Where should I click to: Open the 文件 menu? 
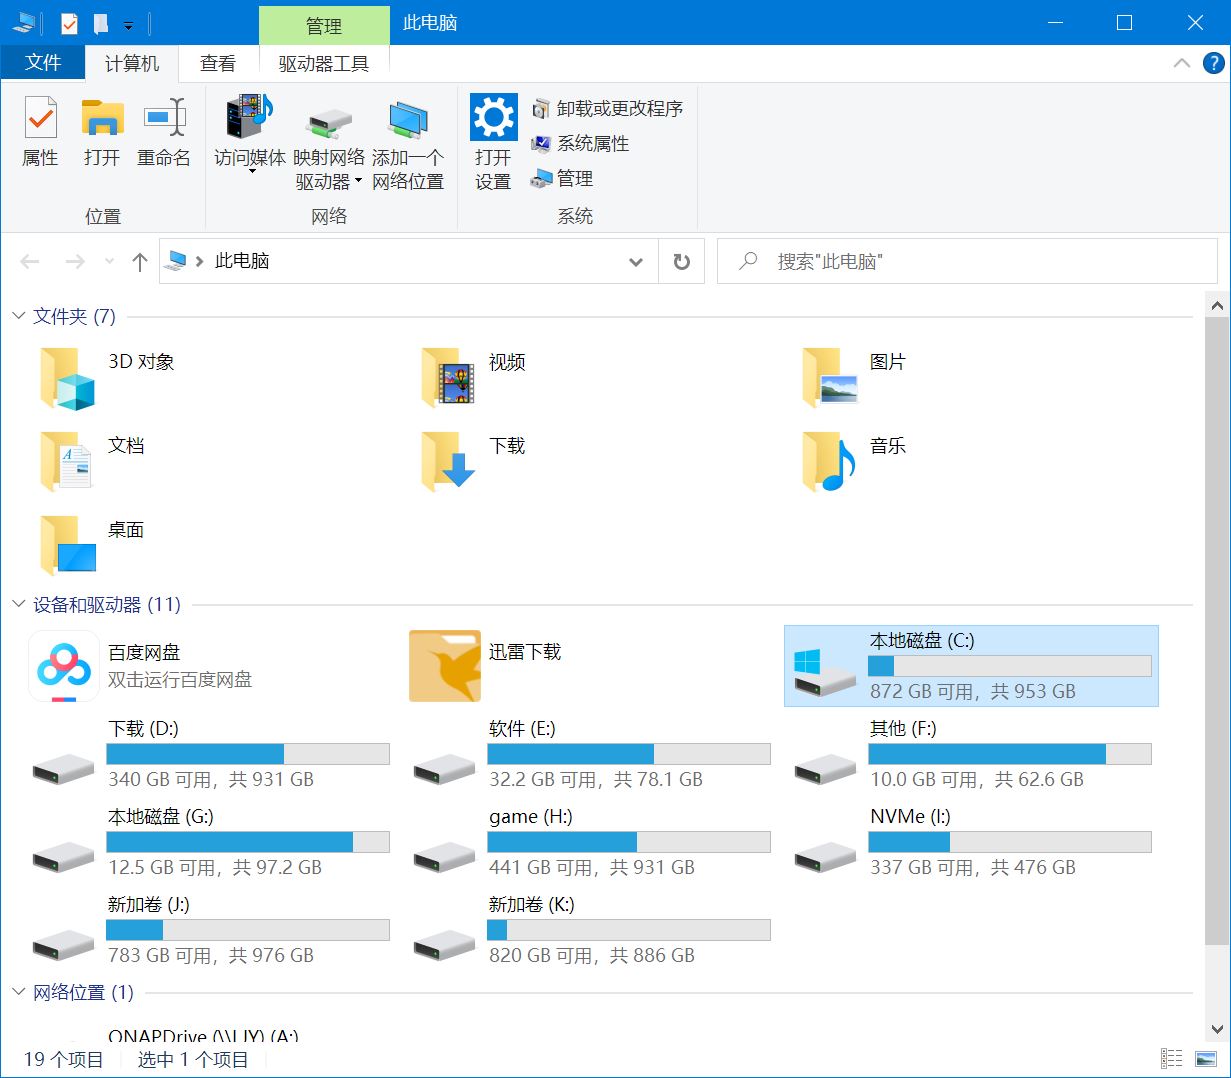(43, 61)
